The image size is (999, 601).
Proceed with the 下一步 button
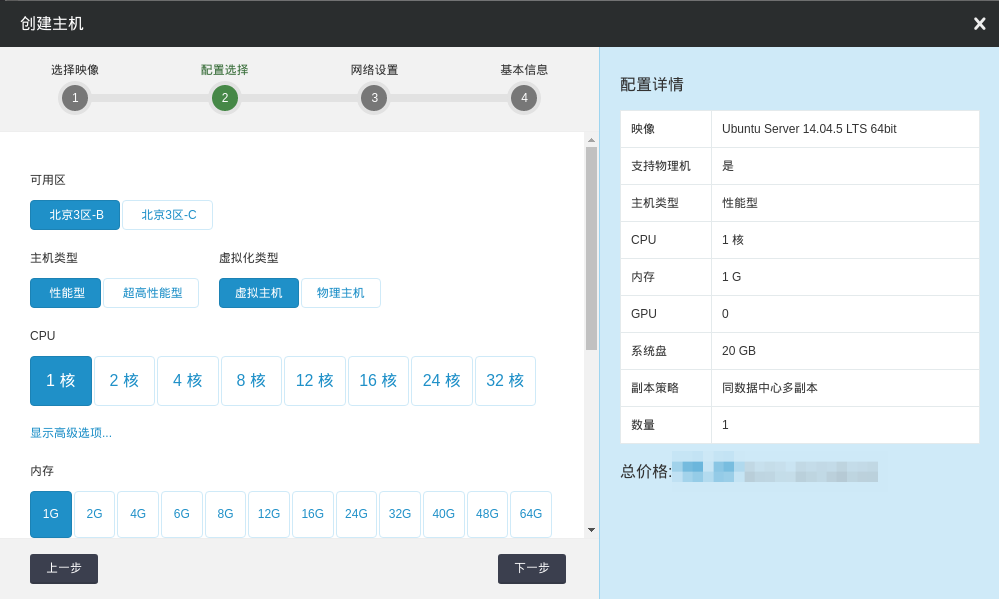click(532, 569)
